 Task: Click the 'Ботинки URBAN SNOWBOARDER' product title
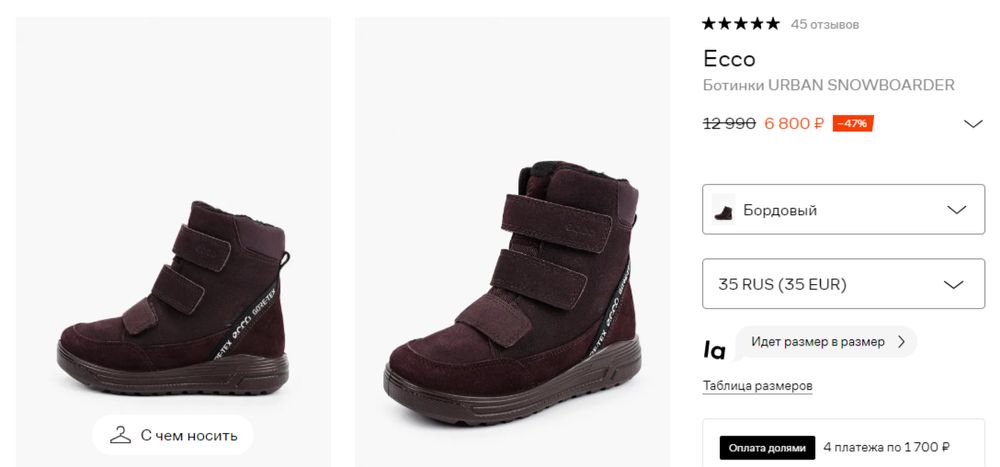click(x=828, y=85)
